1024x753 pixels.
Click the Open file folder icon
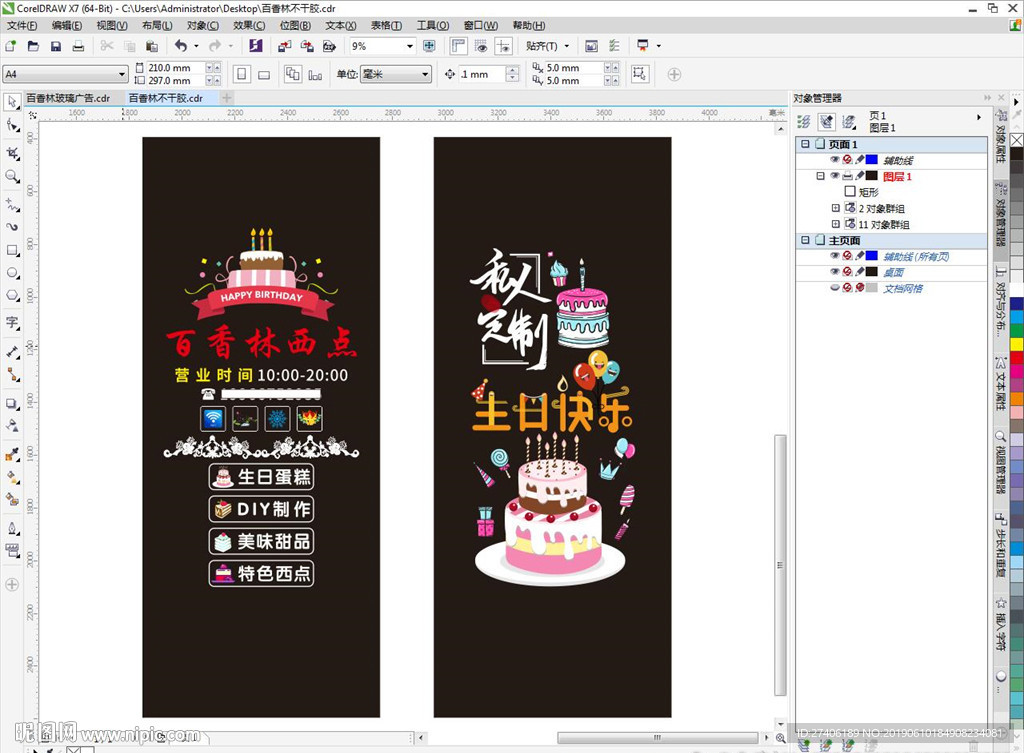pos(33,46)
